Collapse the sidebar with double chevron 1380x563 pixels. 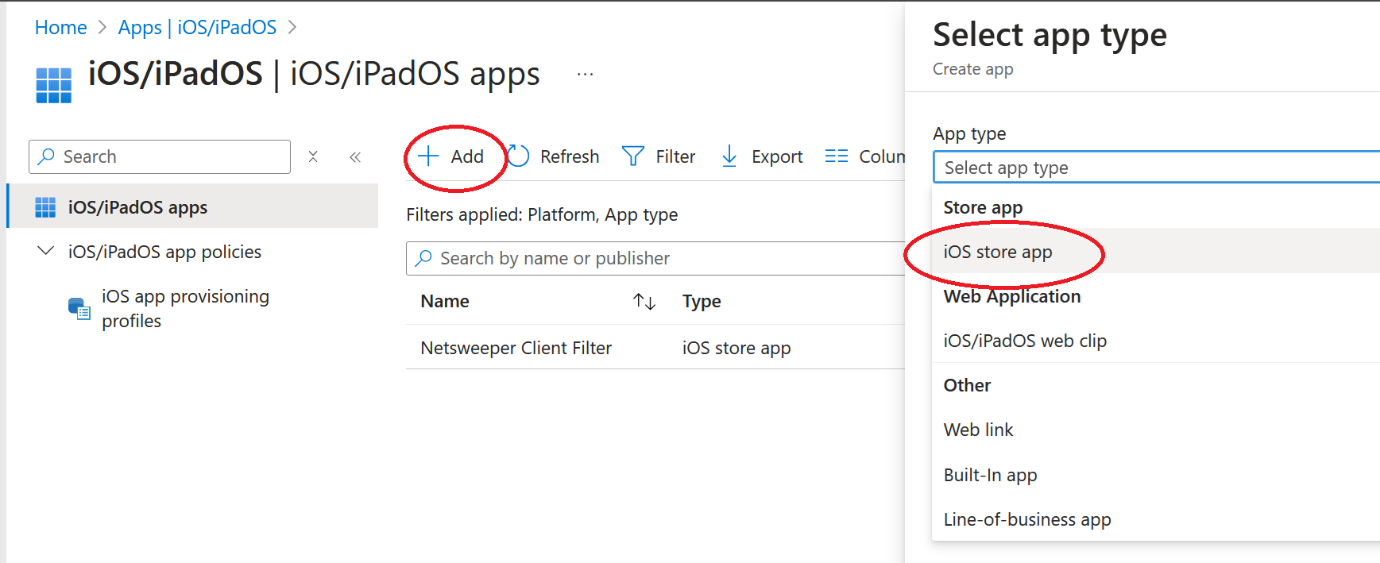[x=355, y=157]
